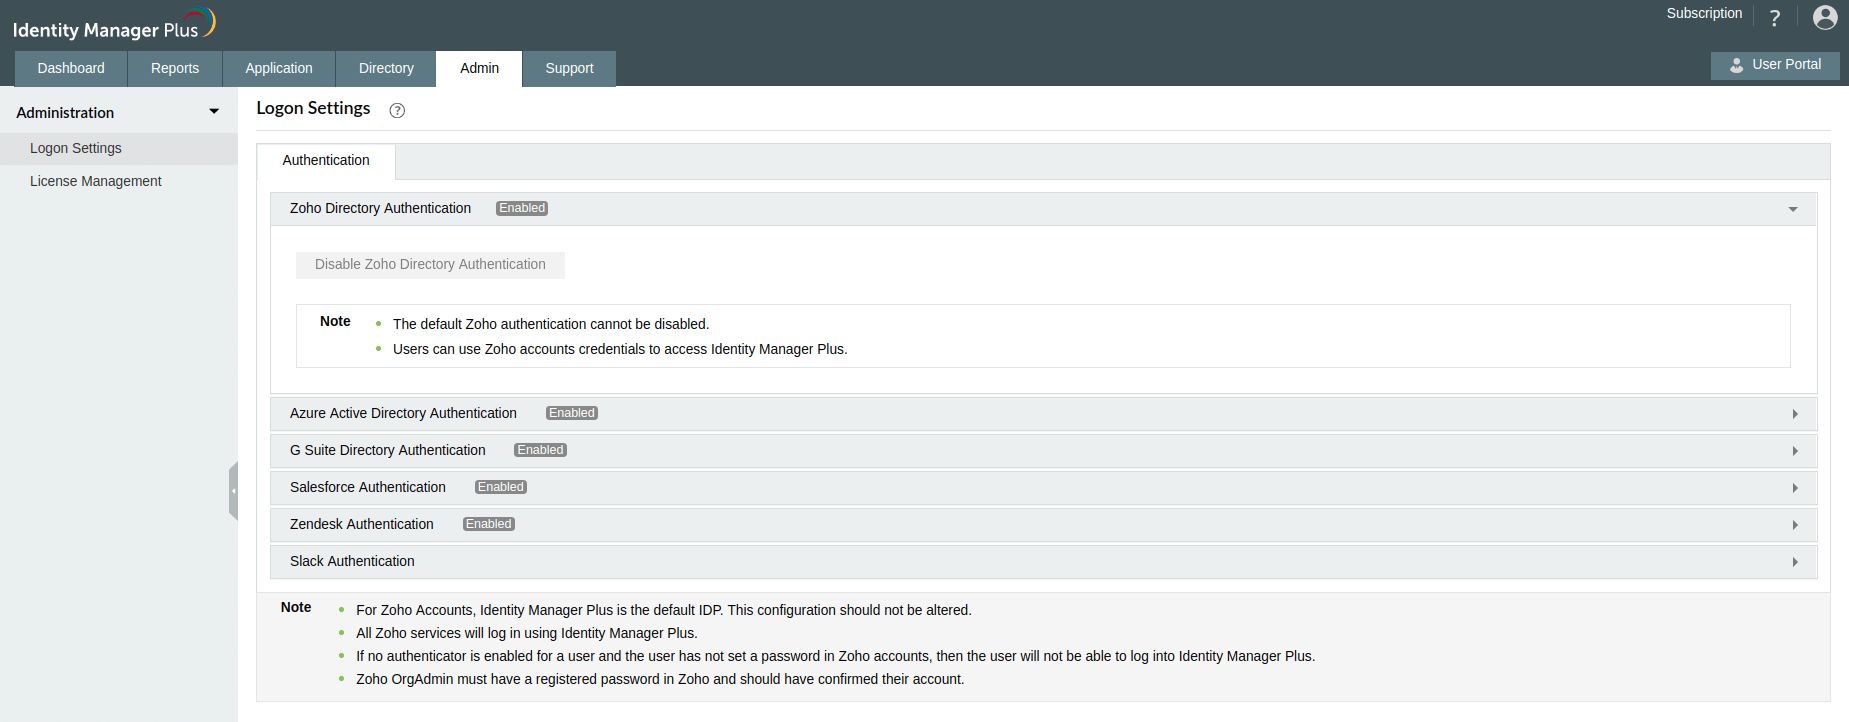
Task: Open the Reports tab
Action: [x=175, y=68]
